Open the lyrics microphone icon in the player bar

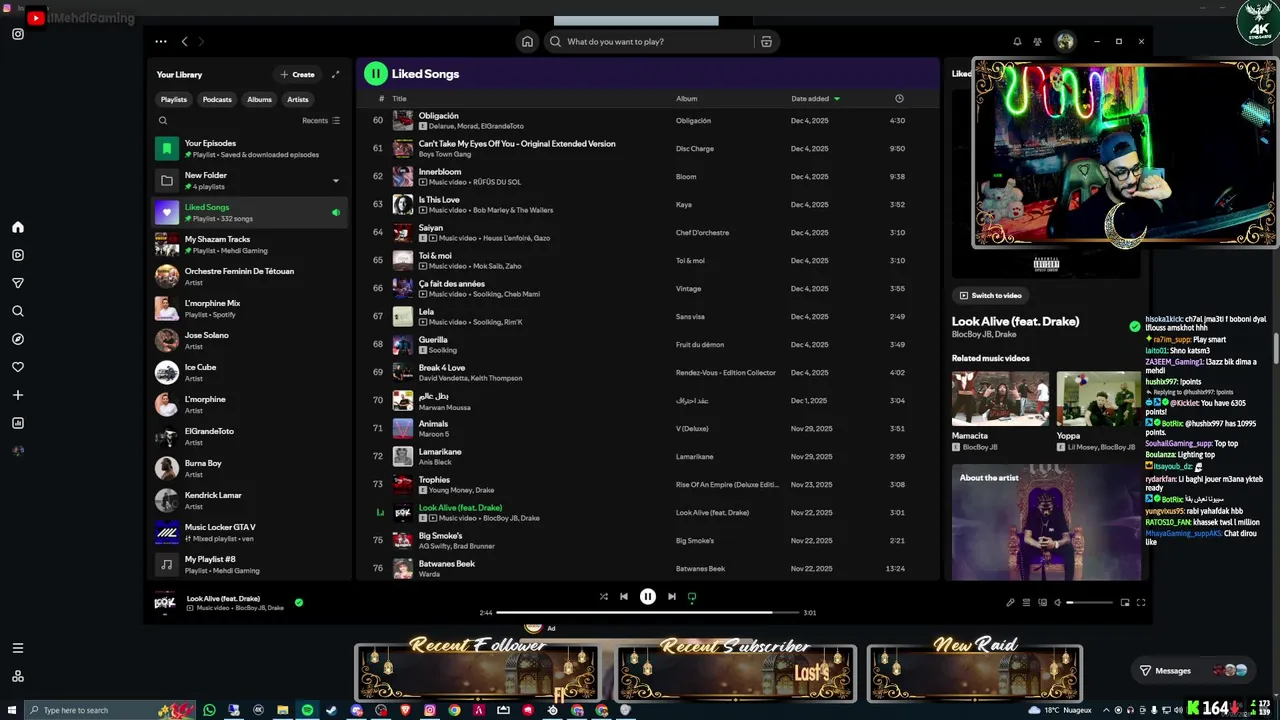pos(1010,602)
